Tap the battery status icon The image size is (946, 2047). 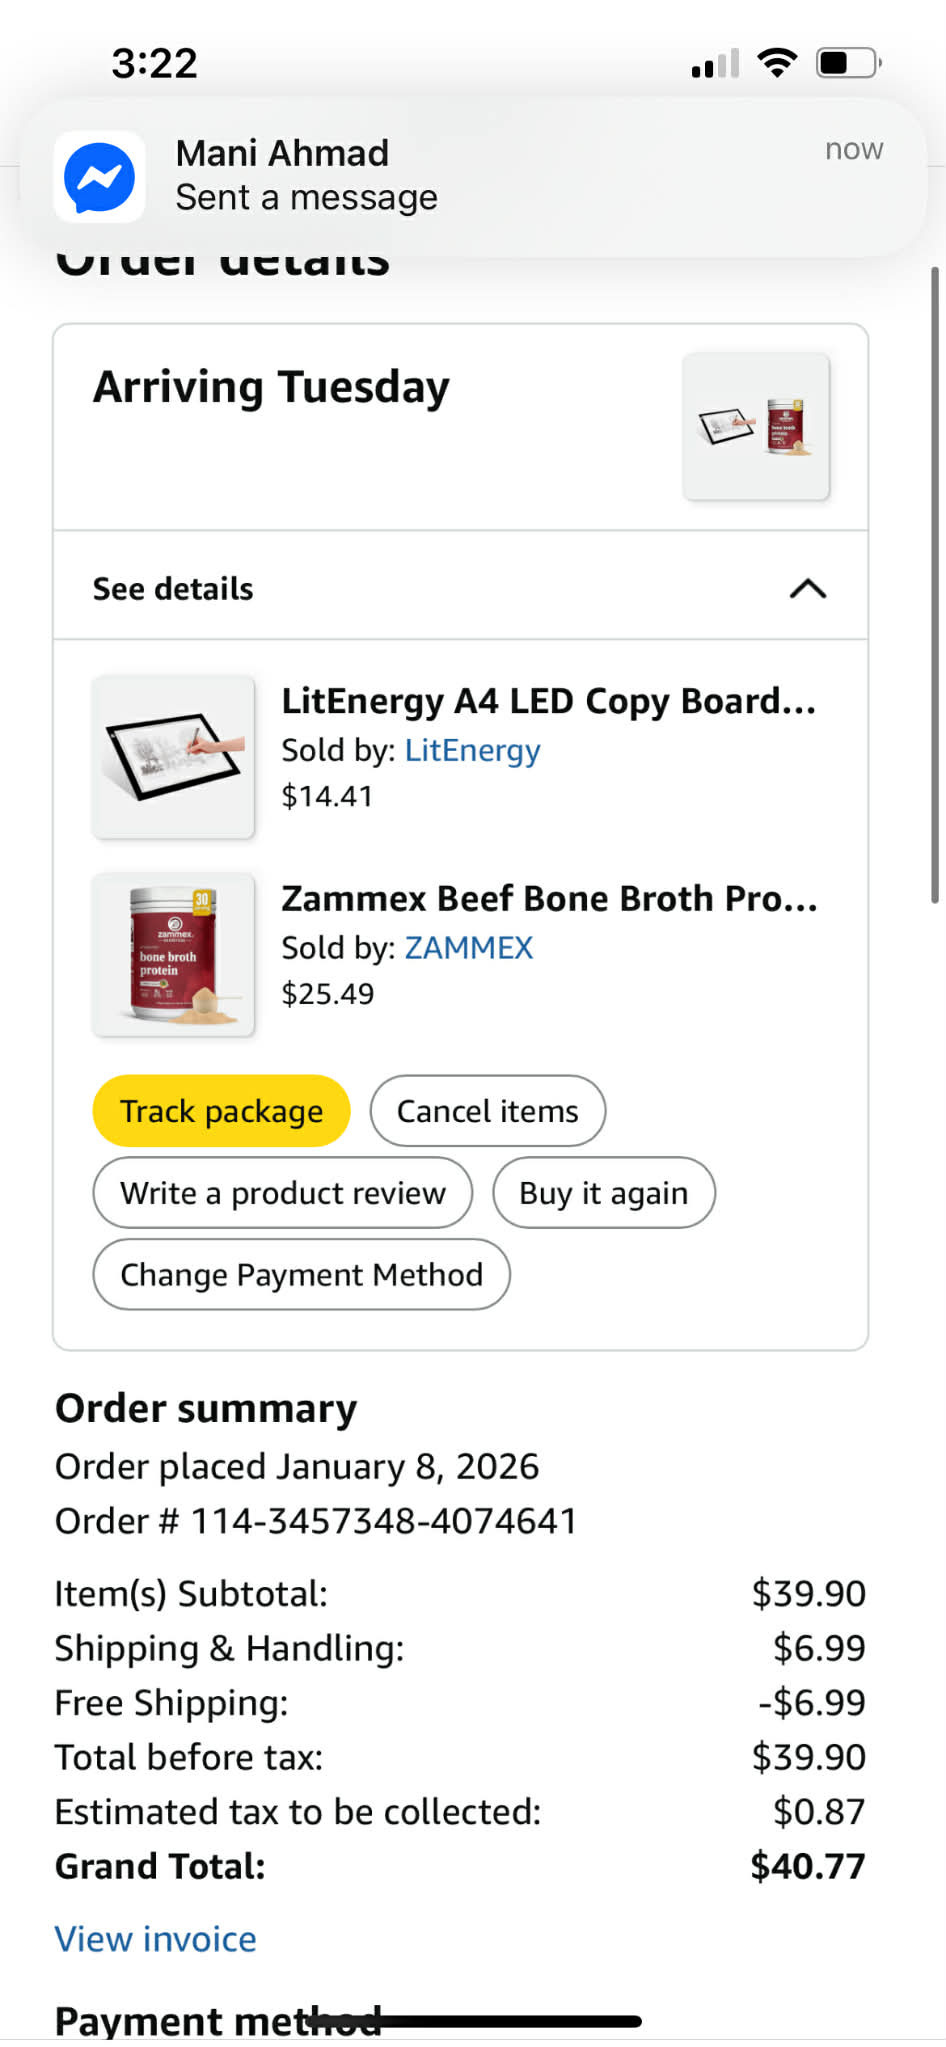[x=848, y=63]
